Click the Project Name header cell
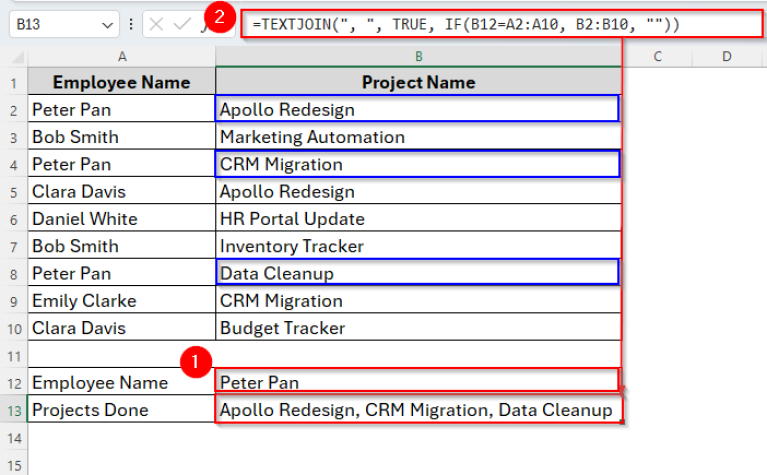The image size is (767, 475). tap(418, 82)
